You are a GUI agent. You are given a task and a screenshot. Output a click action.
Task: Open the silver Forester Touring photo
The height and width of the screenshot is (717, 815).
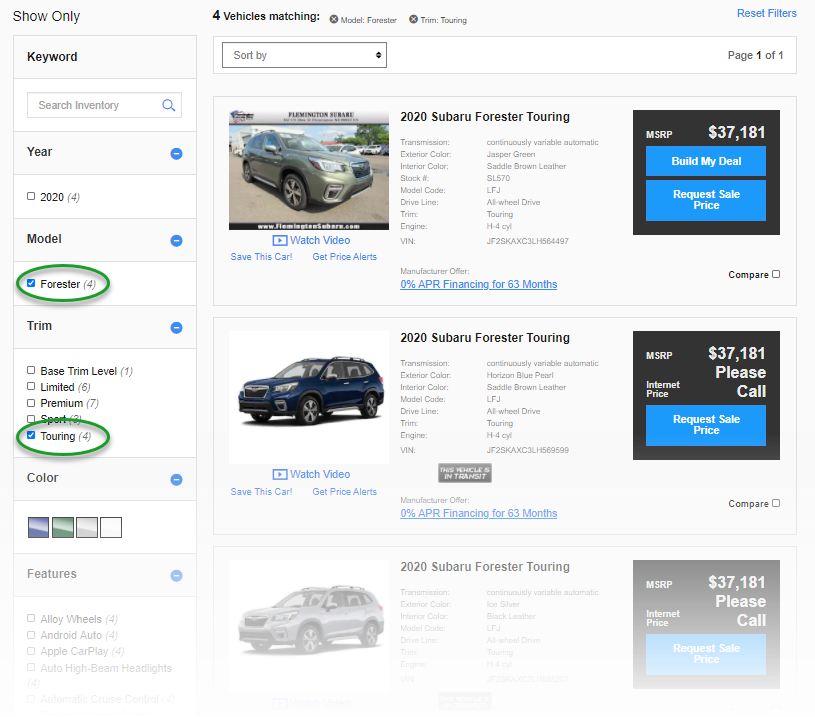tap(309, 622)
